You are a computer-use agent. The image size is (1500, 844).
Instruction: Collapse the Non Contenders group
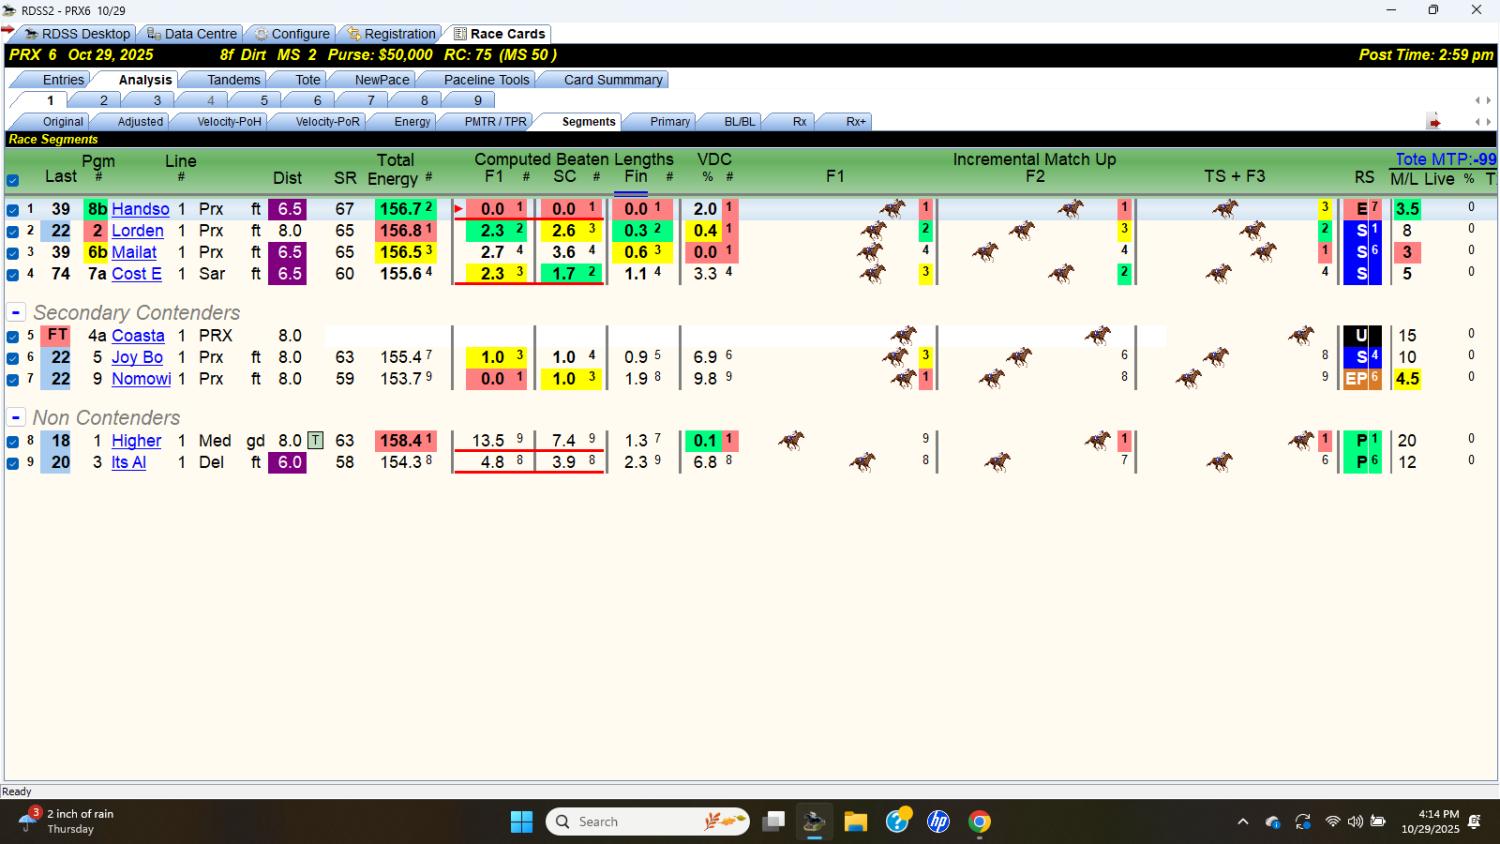coord(16,417)
